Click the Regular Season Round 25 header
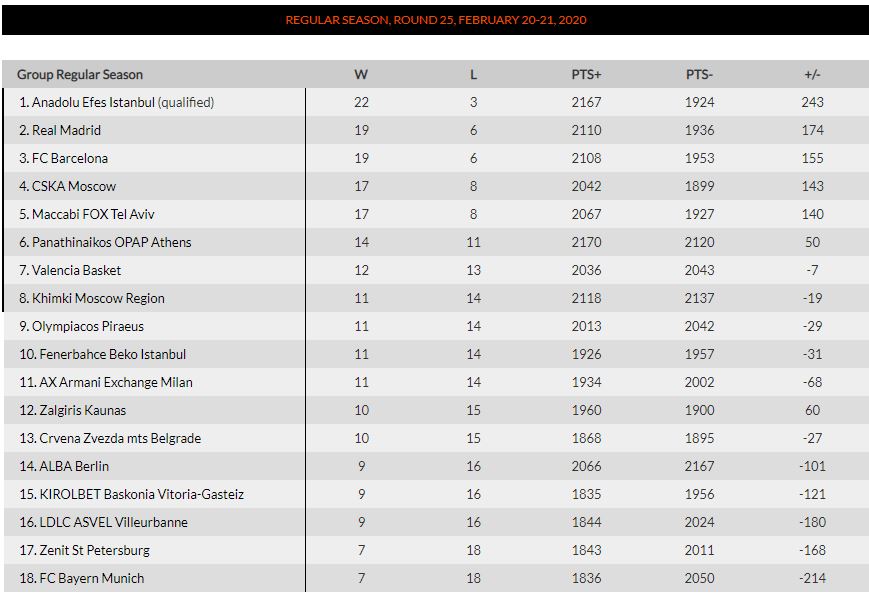This screenshot has height=608, width=869. pyautogui.click(x=436, y=20)
